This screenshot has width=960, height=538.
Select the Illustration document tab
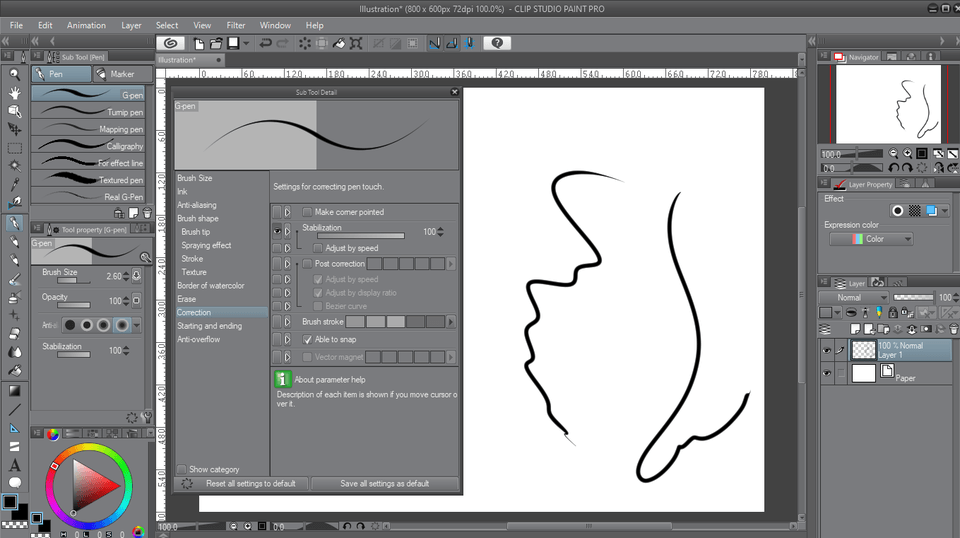click(189, 60)
